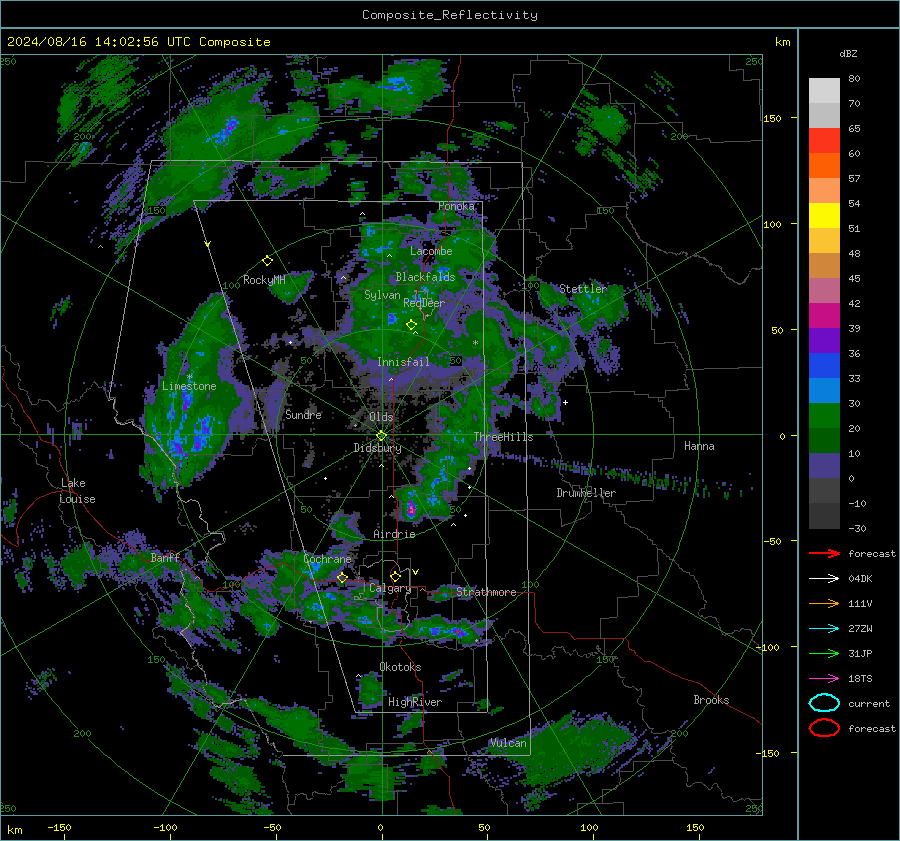Click the Lake Louise label

coord(77,491)
